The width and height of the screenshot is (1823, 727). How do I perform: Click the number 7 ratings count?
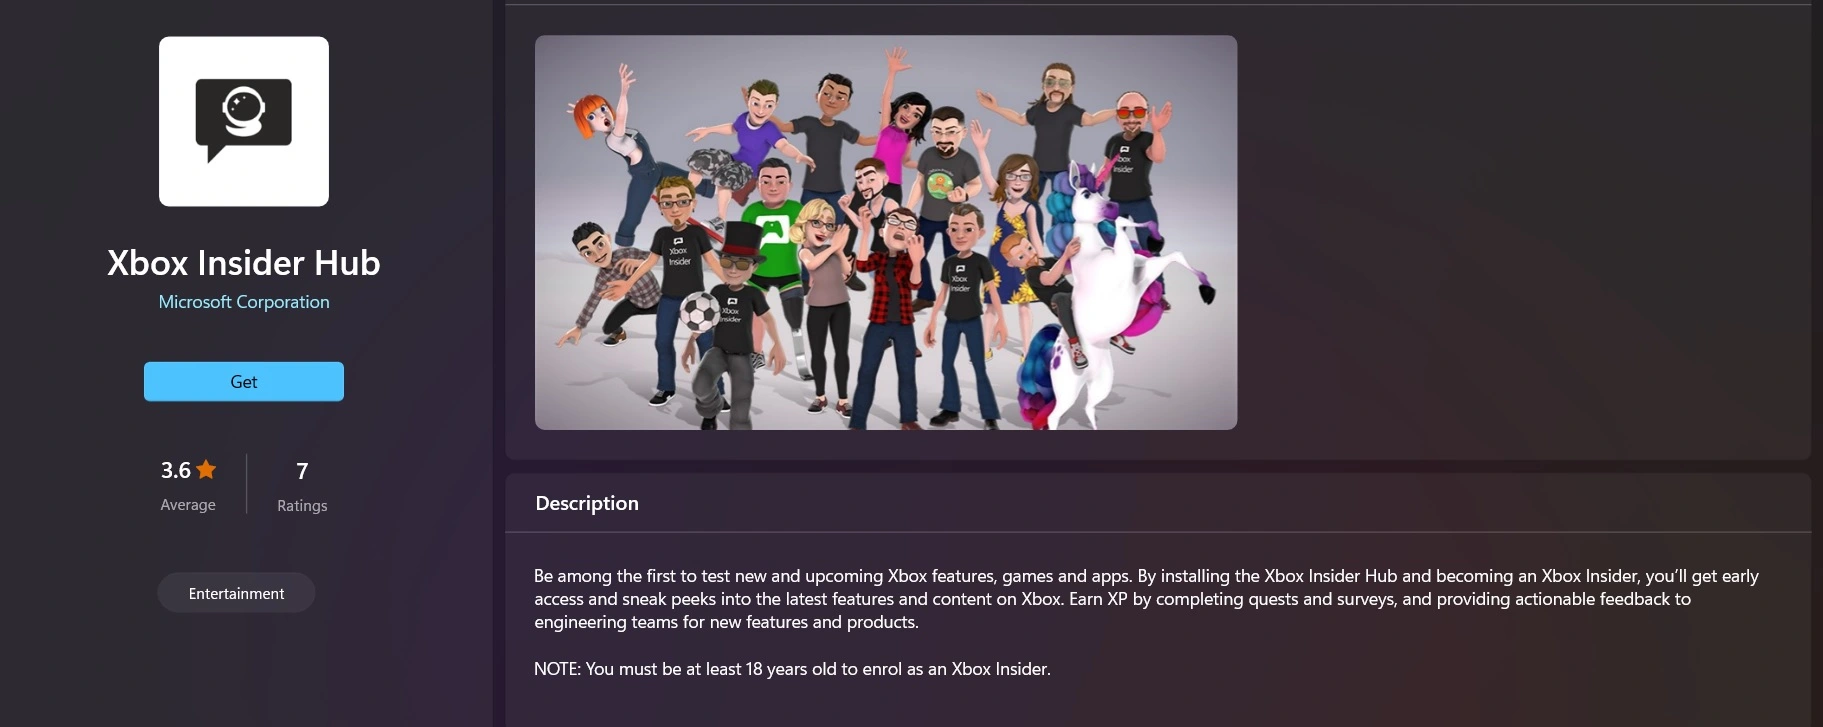[x=302, y=471]
